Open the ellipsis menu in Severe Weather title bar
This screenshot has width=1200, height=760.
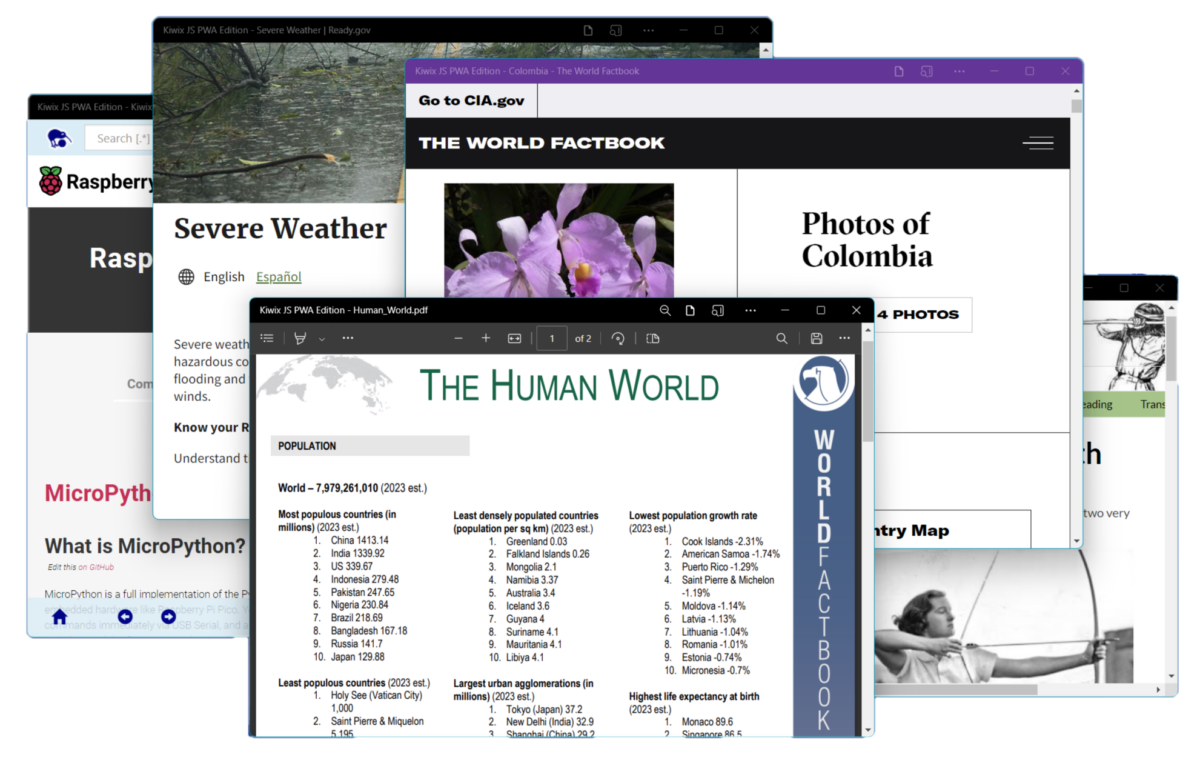click(x=650, y=30)
